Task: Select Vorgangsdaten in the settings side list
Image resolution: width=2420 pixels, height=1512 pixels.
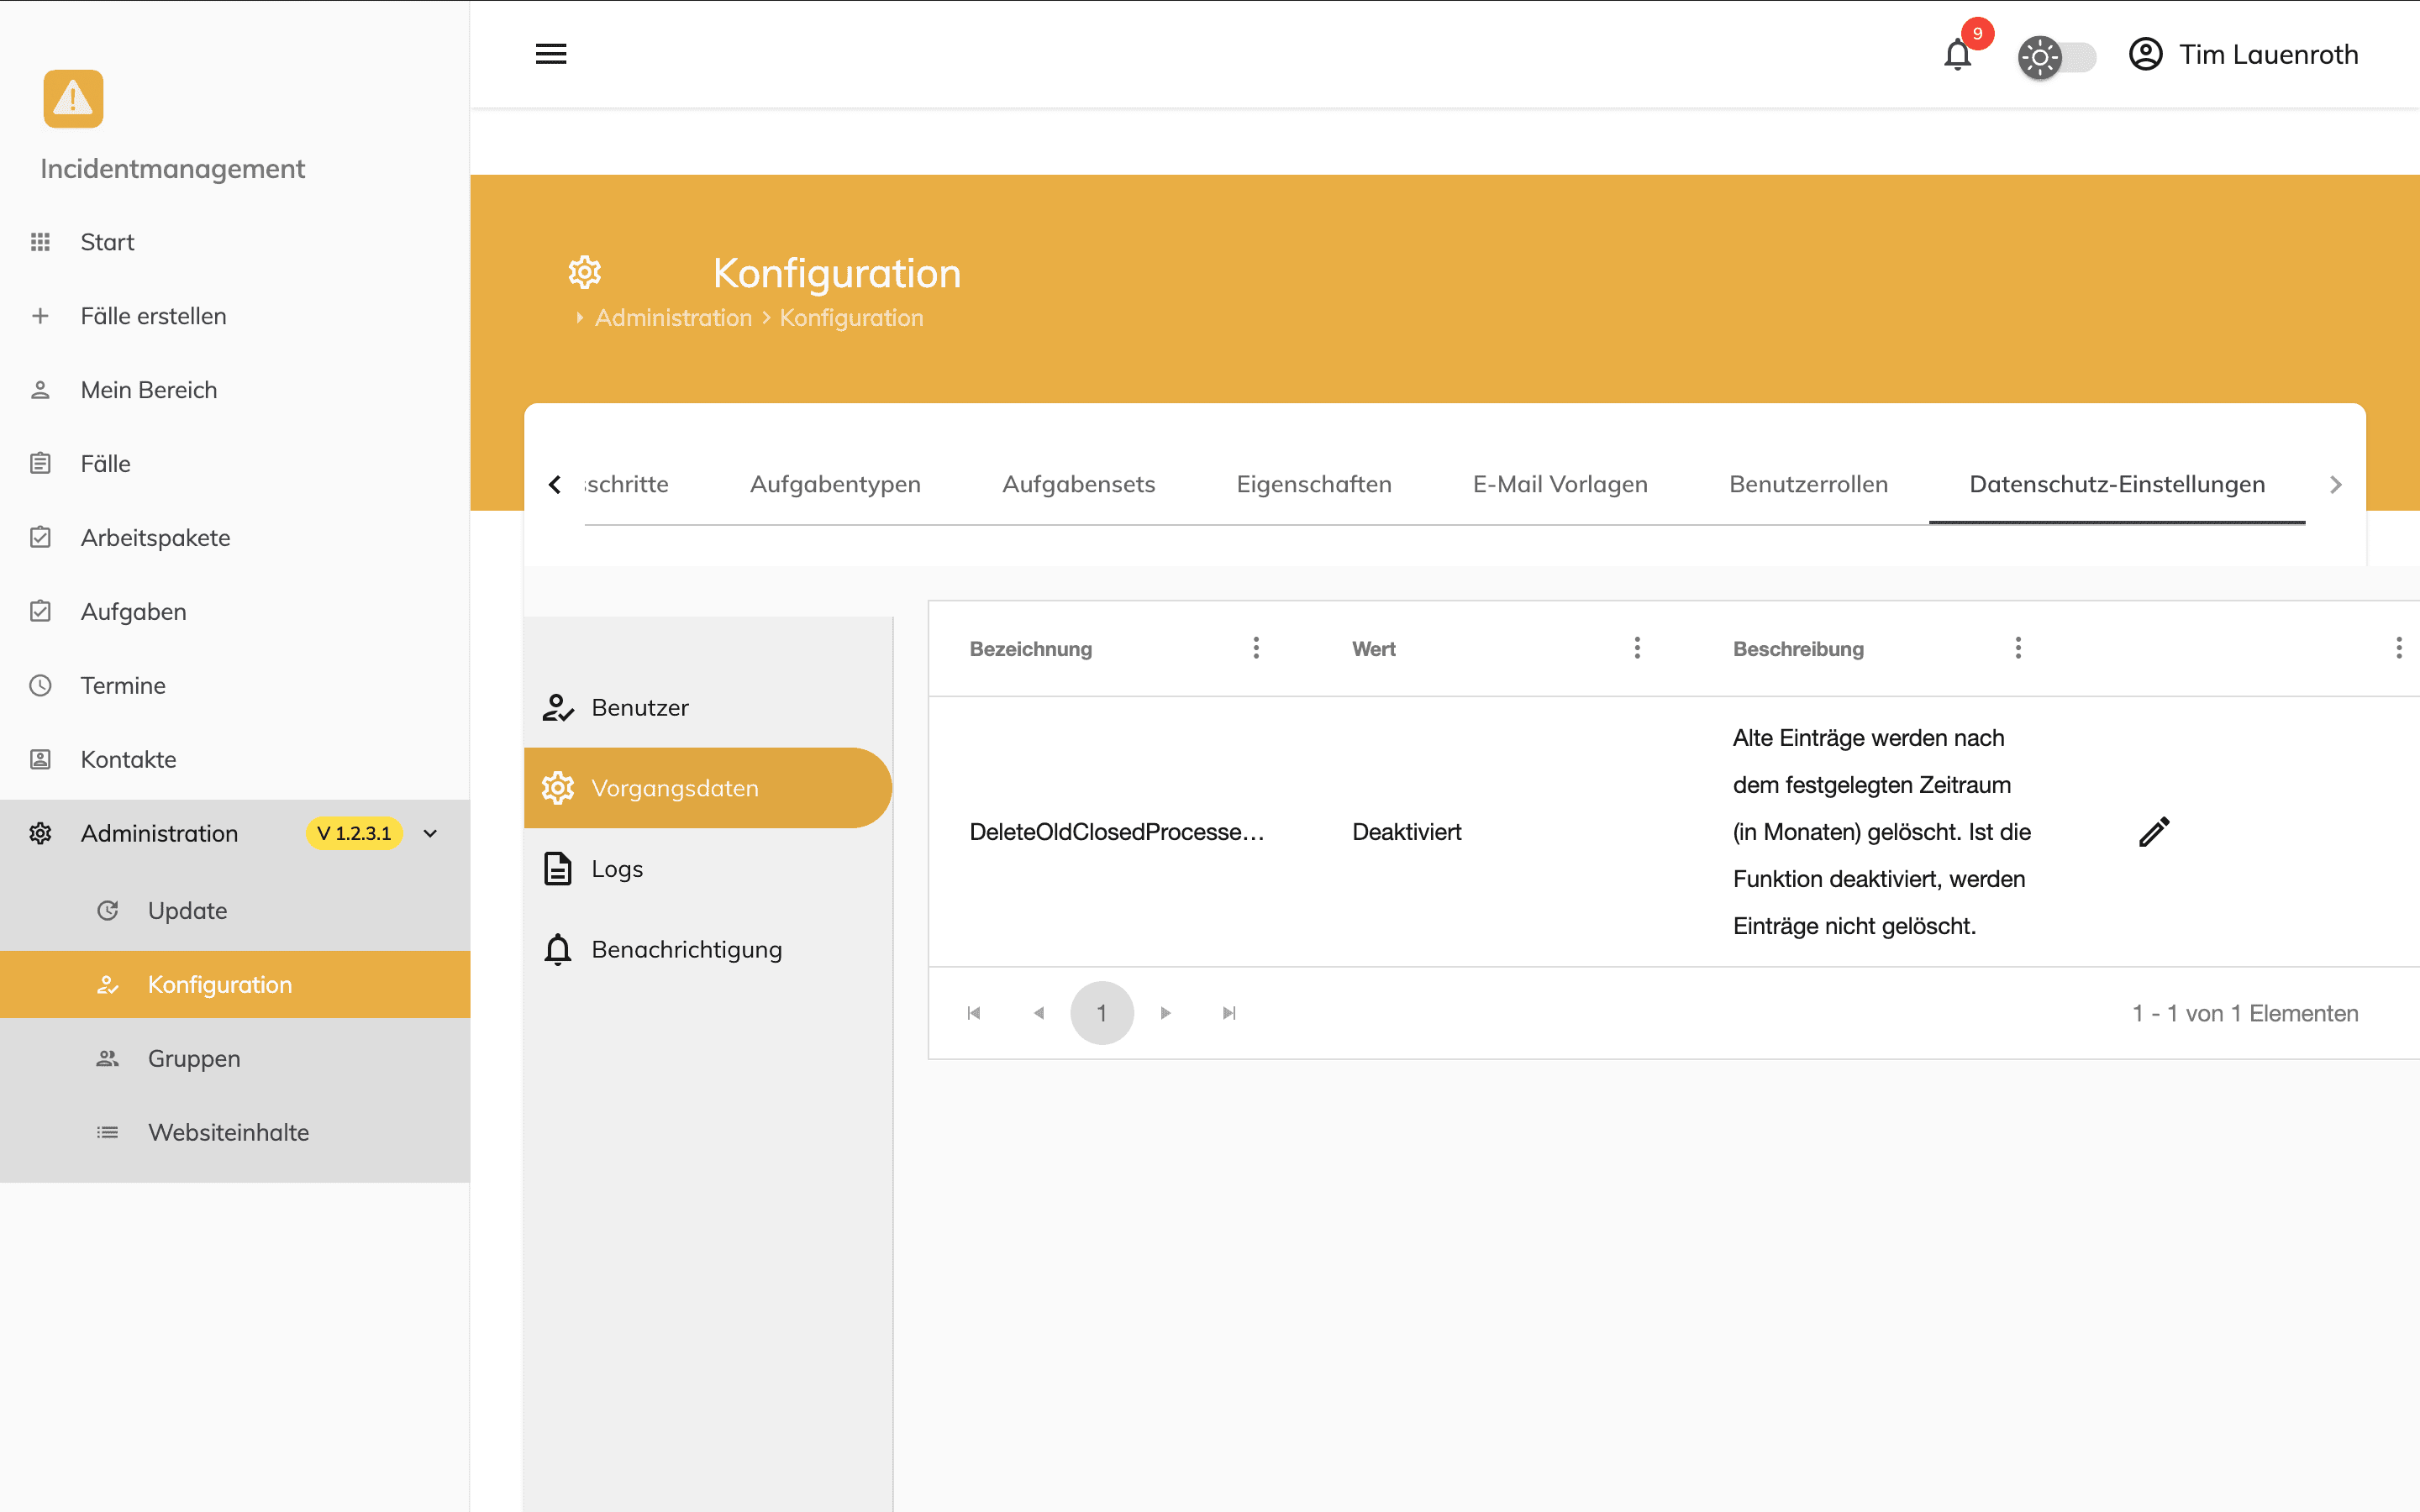Action: pos(708,789)
